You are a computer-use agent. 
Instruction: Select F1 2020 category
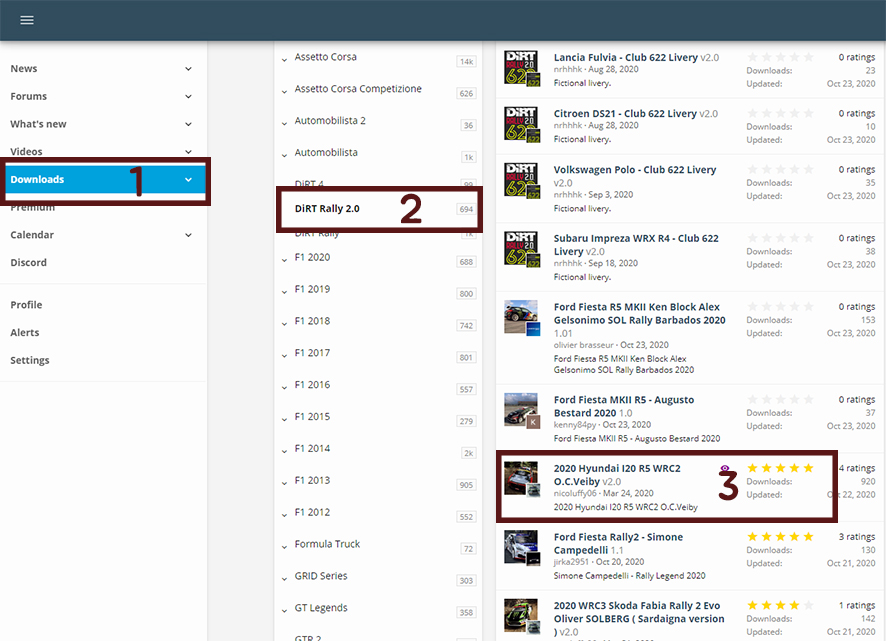coord(312,257)
